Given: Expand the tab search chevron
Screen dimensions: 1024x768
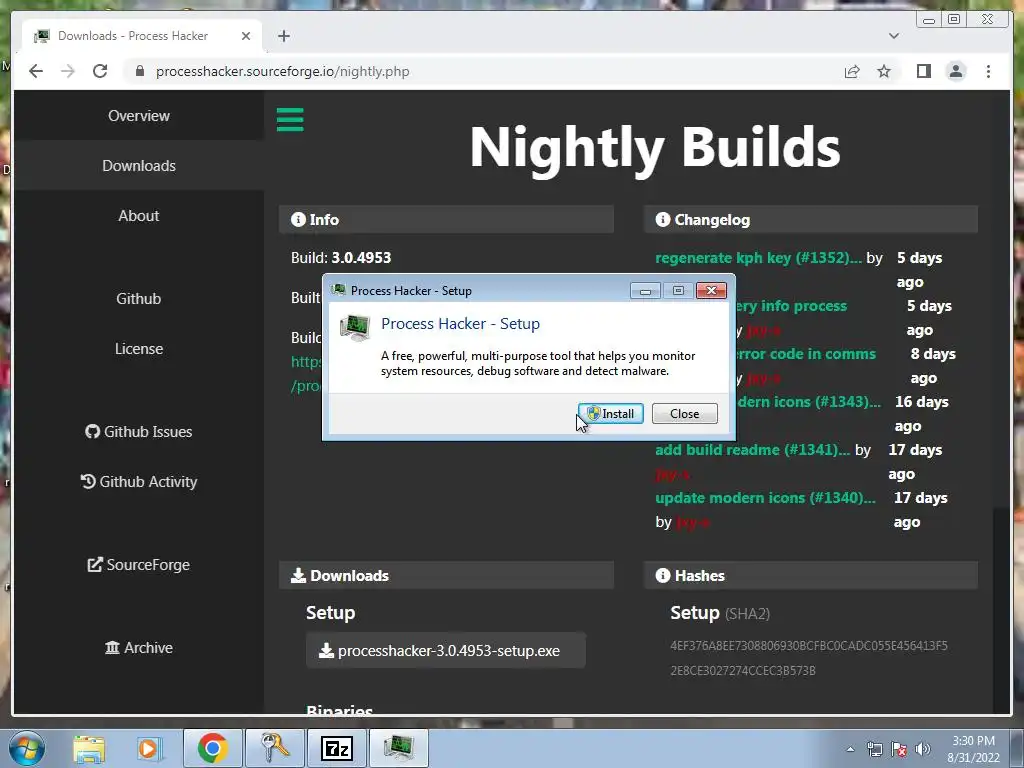Looking at the screenshot, I should click(x=894, y=36).
